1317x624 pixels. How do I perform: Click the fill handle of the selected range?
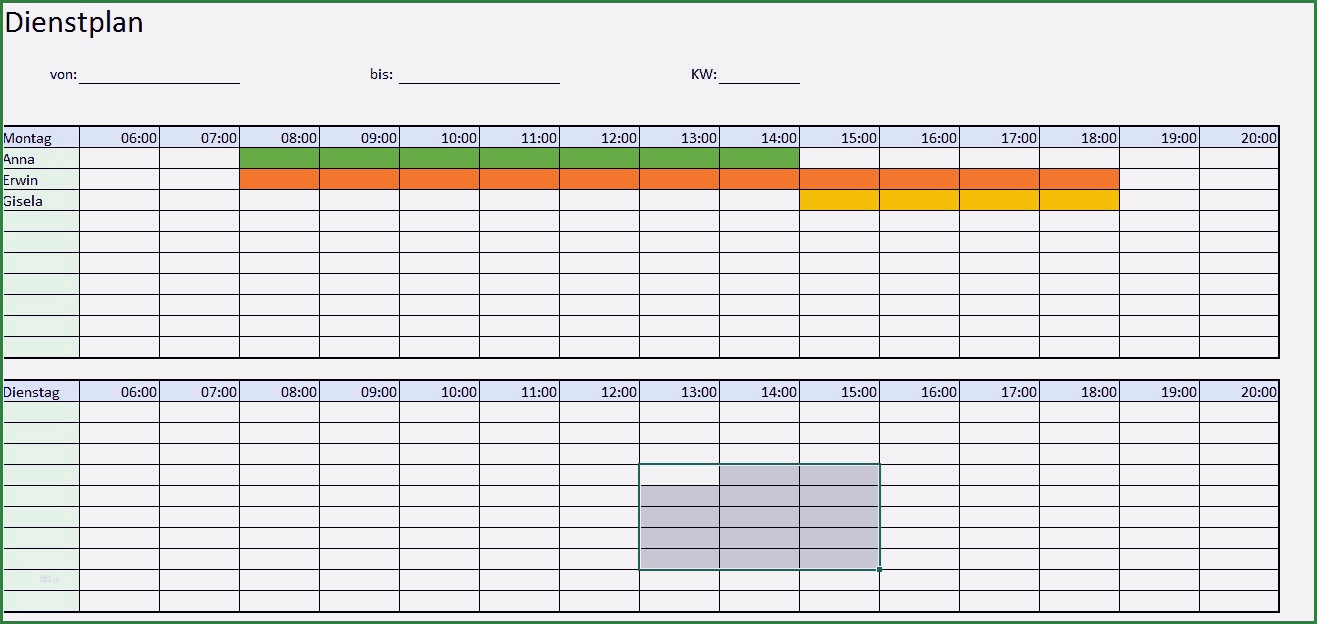tap(879, 570)
